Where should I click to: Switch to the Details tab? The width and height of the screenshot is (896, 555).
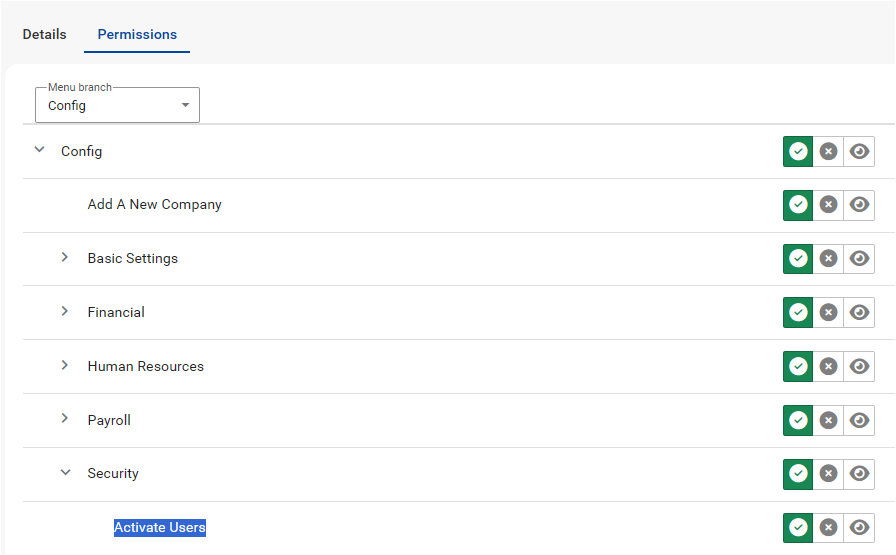pos(45,34)
